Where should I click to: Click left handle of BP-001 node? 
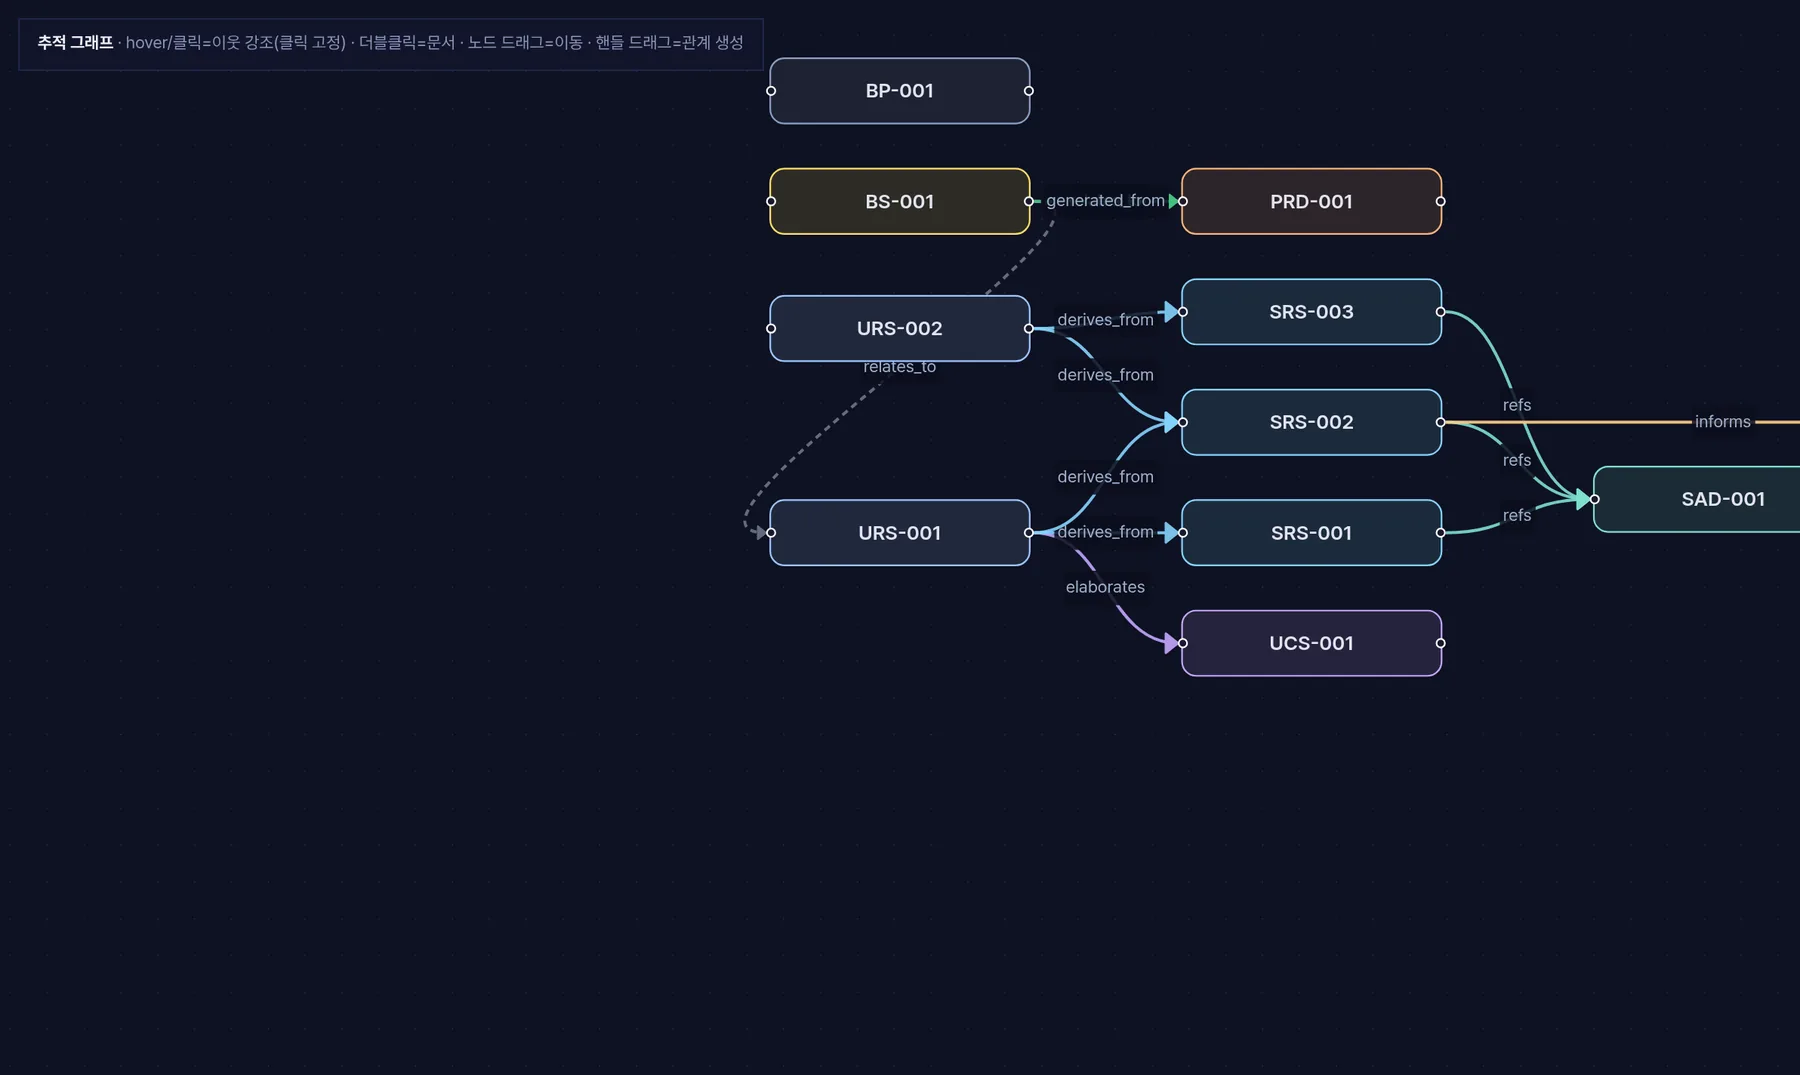(x=771, y=91)
